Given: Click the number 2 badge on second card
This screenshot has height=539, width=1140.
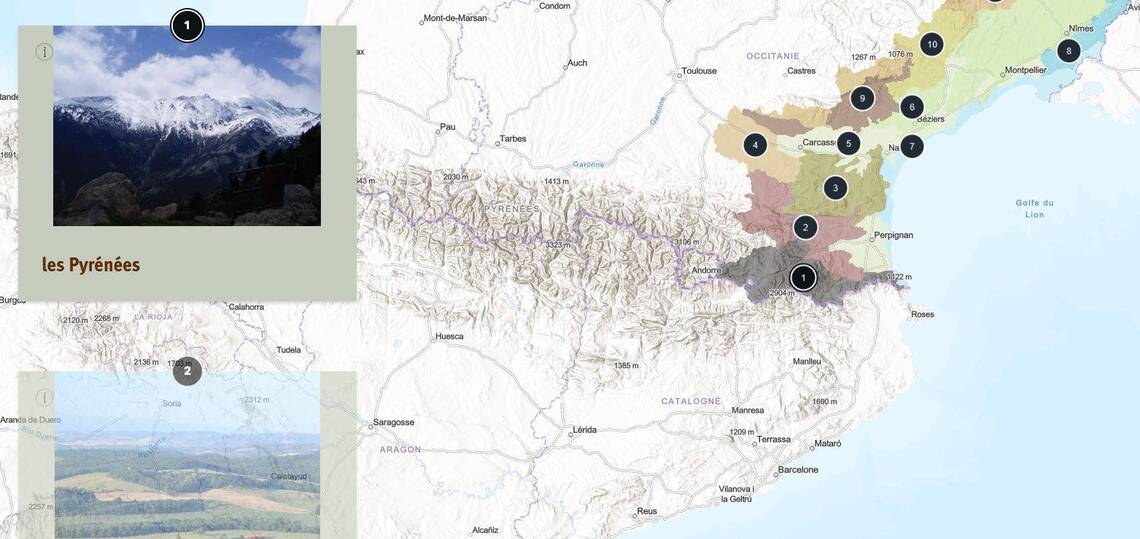Looking at the screenshot, I should click(x=187, y=371).
